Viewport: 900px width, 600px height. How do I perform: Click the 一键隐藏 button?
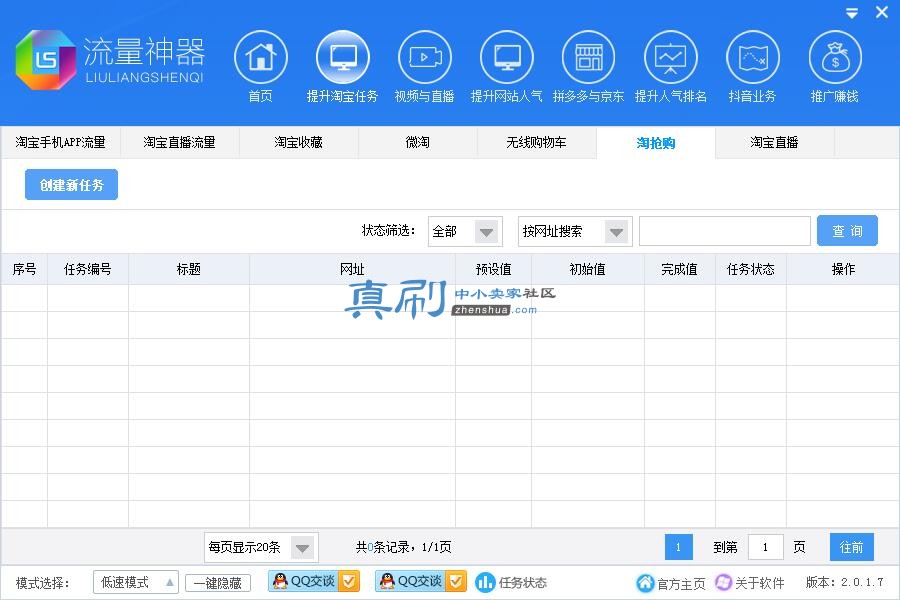coord(218,583)
